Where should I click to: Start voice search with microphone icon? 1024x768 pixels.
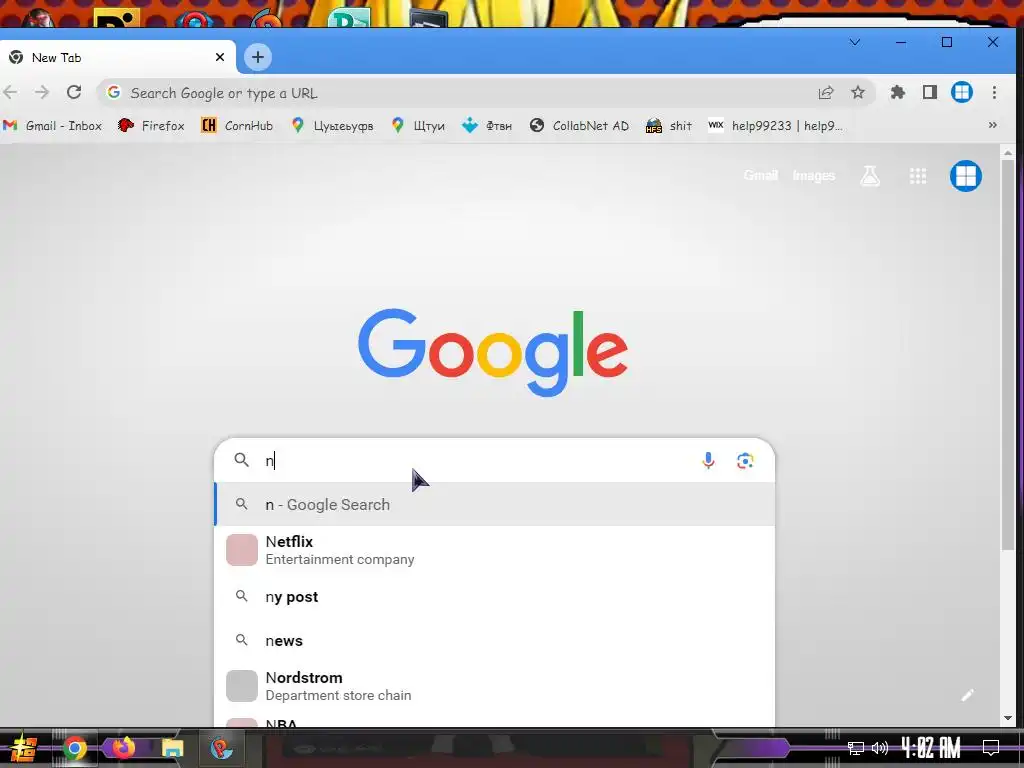coord(708,460)
